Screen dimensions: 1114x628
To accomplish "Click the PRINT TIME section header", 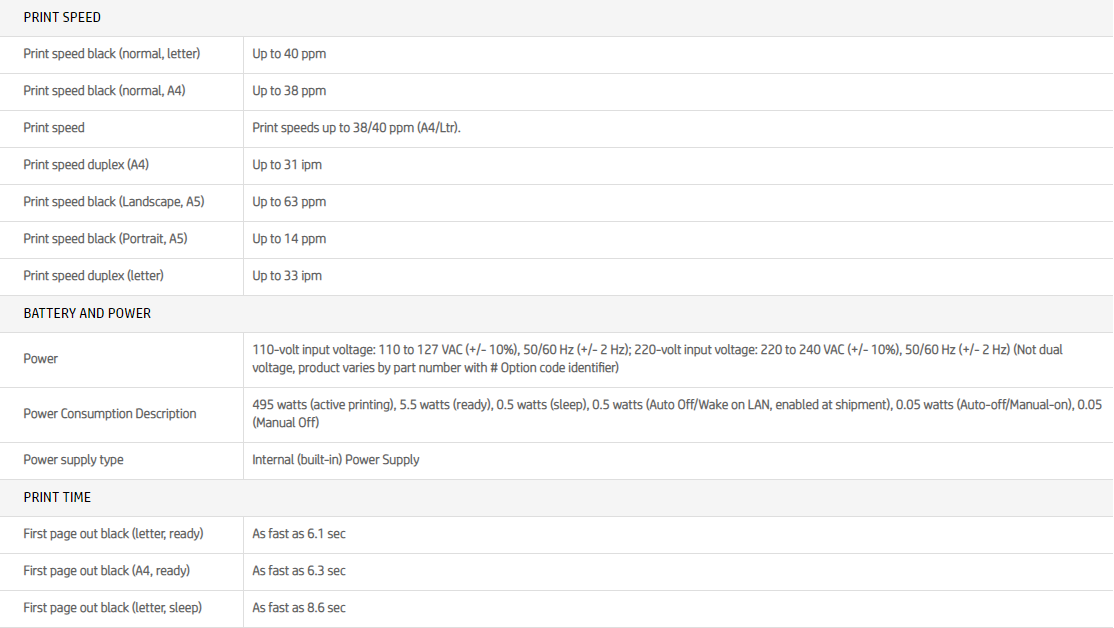I will point(57,497).
